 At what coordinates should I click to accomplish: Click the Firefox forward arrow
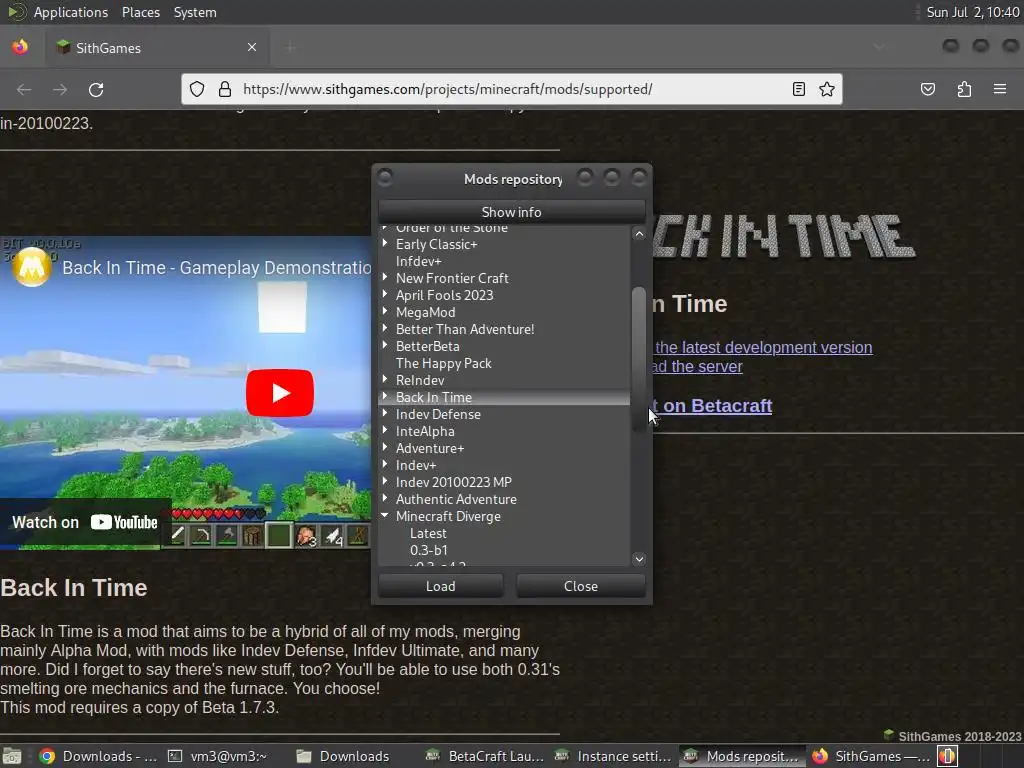pos(60,89)
